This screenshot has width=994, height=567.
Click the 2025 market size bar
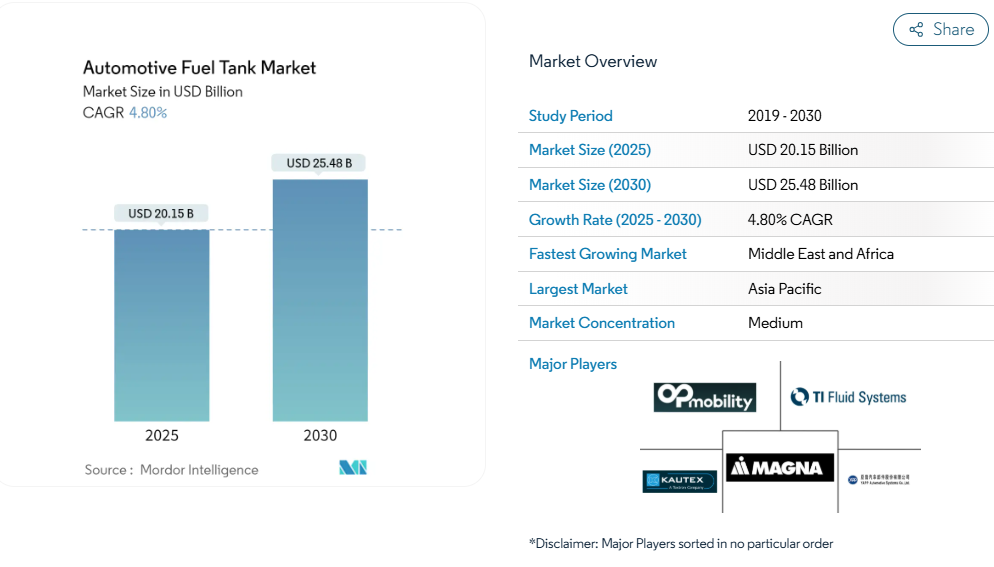(162, 325)
